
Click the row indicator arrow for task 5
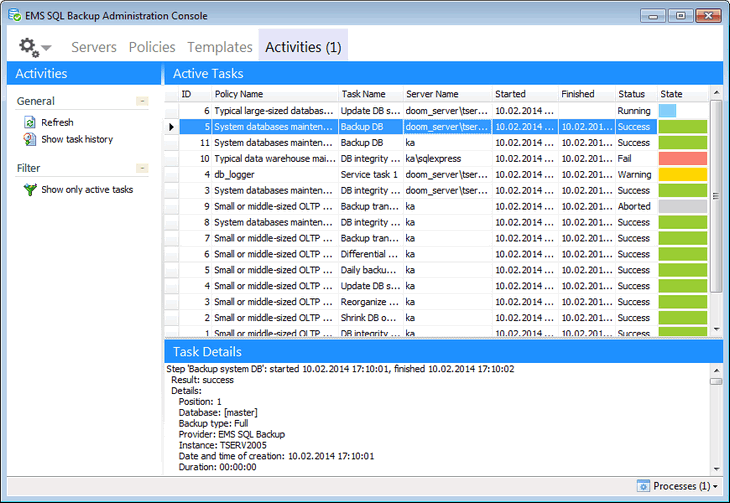click(x=172, y=127)
